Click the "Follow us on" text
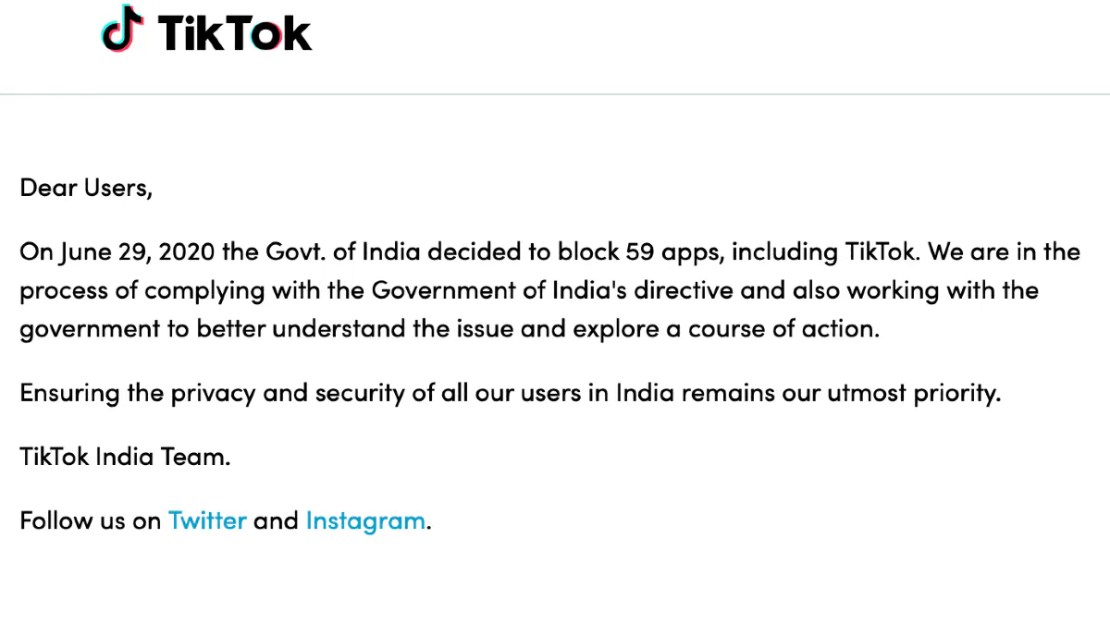Viewport: 1110px width, 624px height. point(90,521)
